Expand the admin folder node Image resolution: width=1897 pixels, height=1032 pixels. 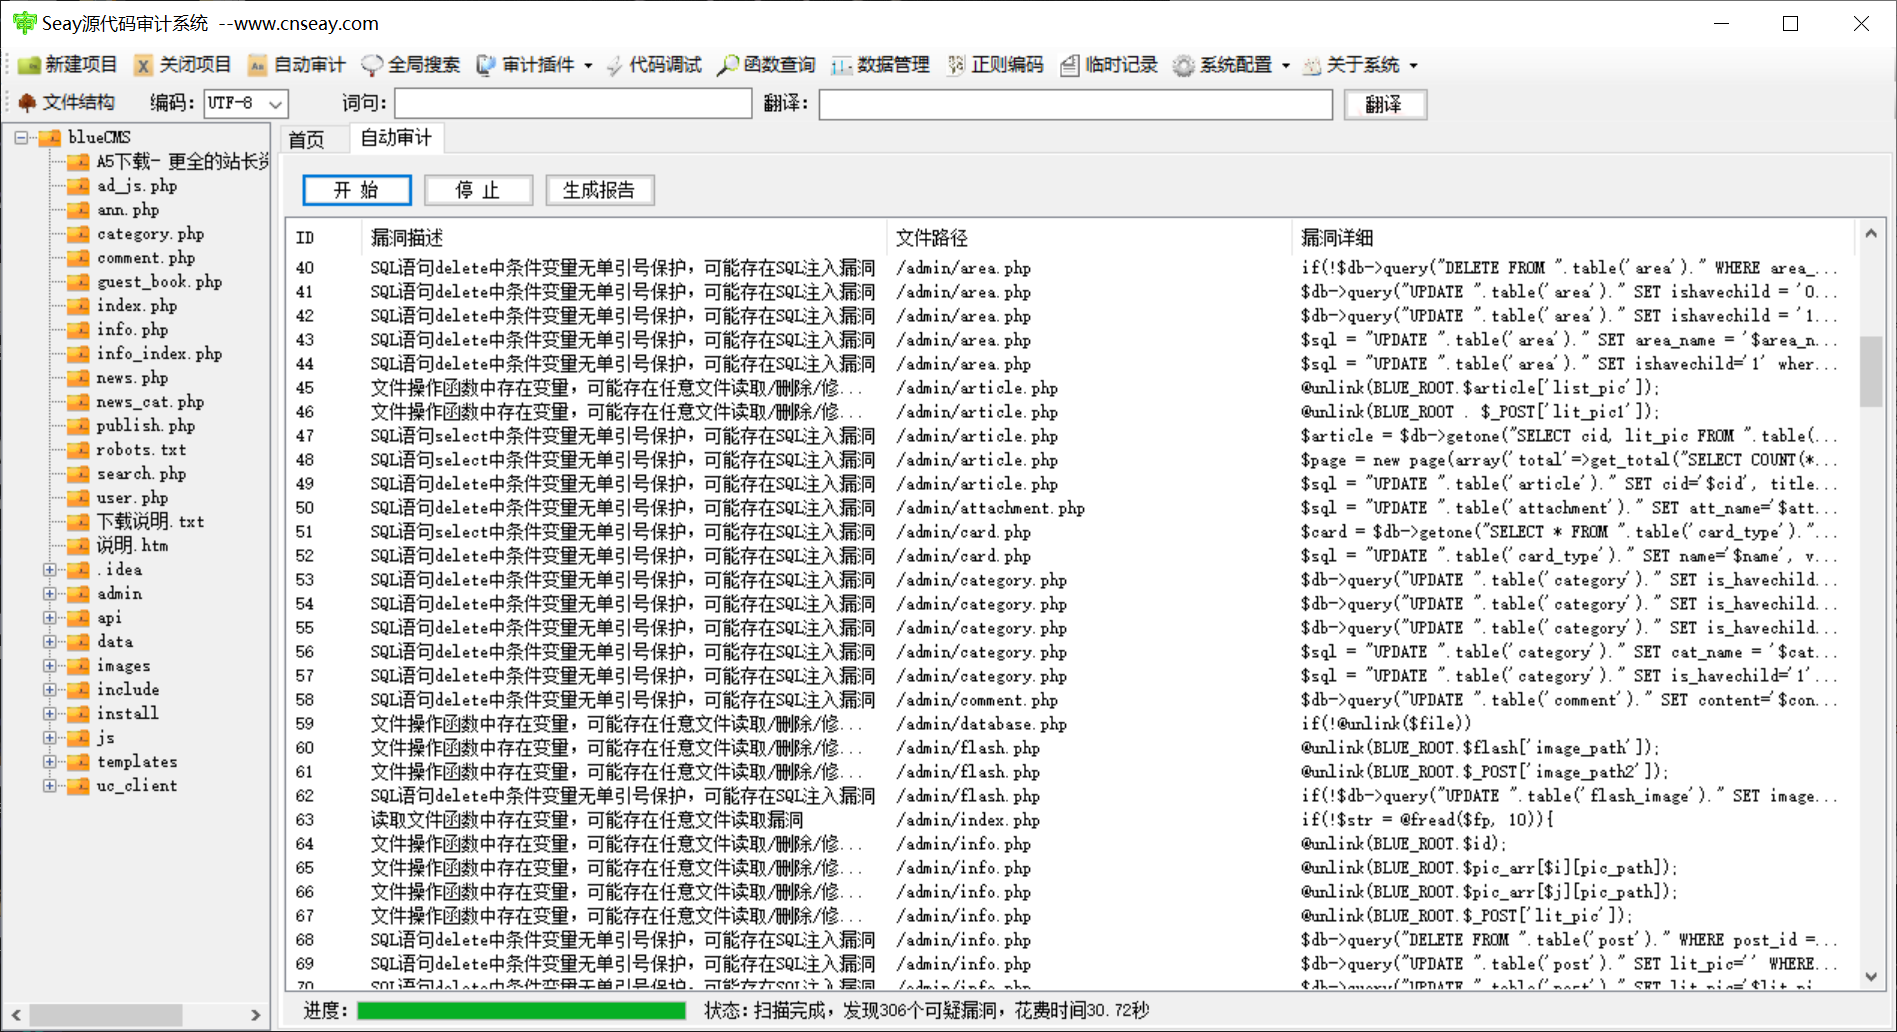49,594
